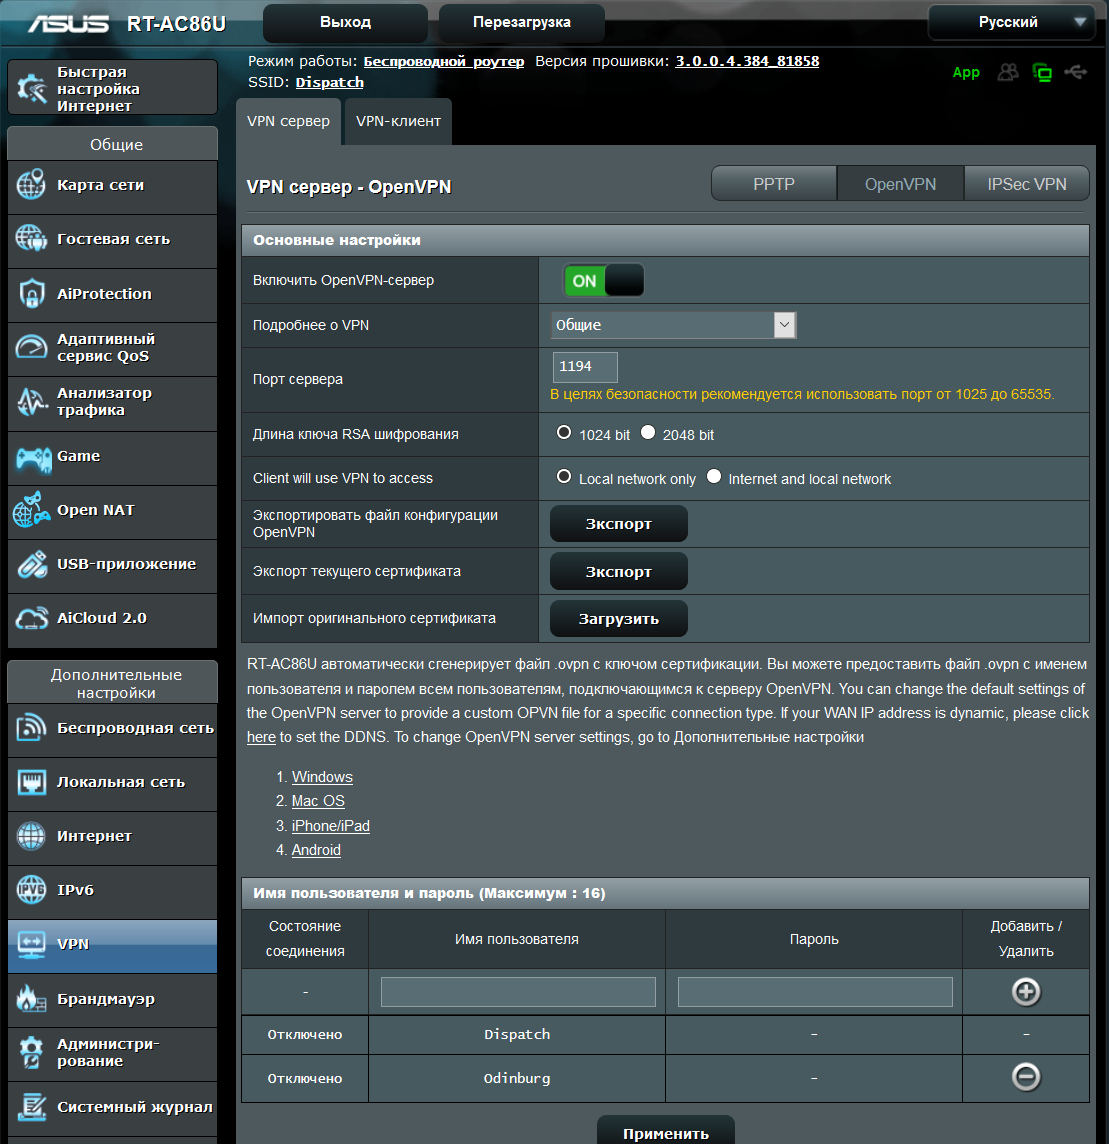Screen dimensions: 1109x1144
Task: Click the Гостевая сеть icon
Action: (31, 239)
